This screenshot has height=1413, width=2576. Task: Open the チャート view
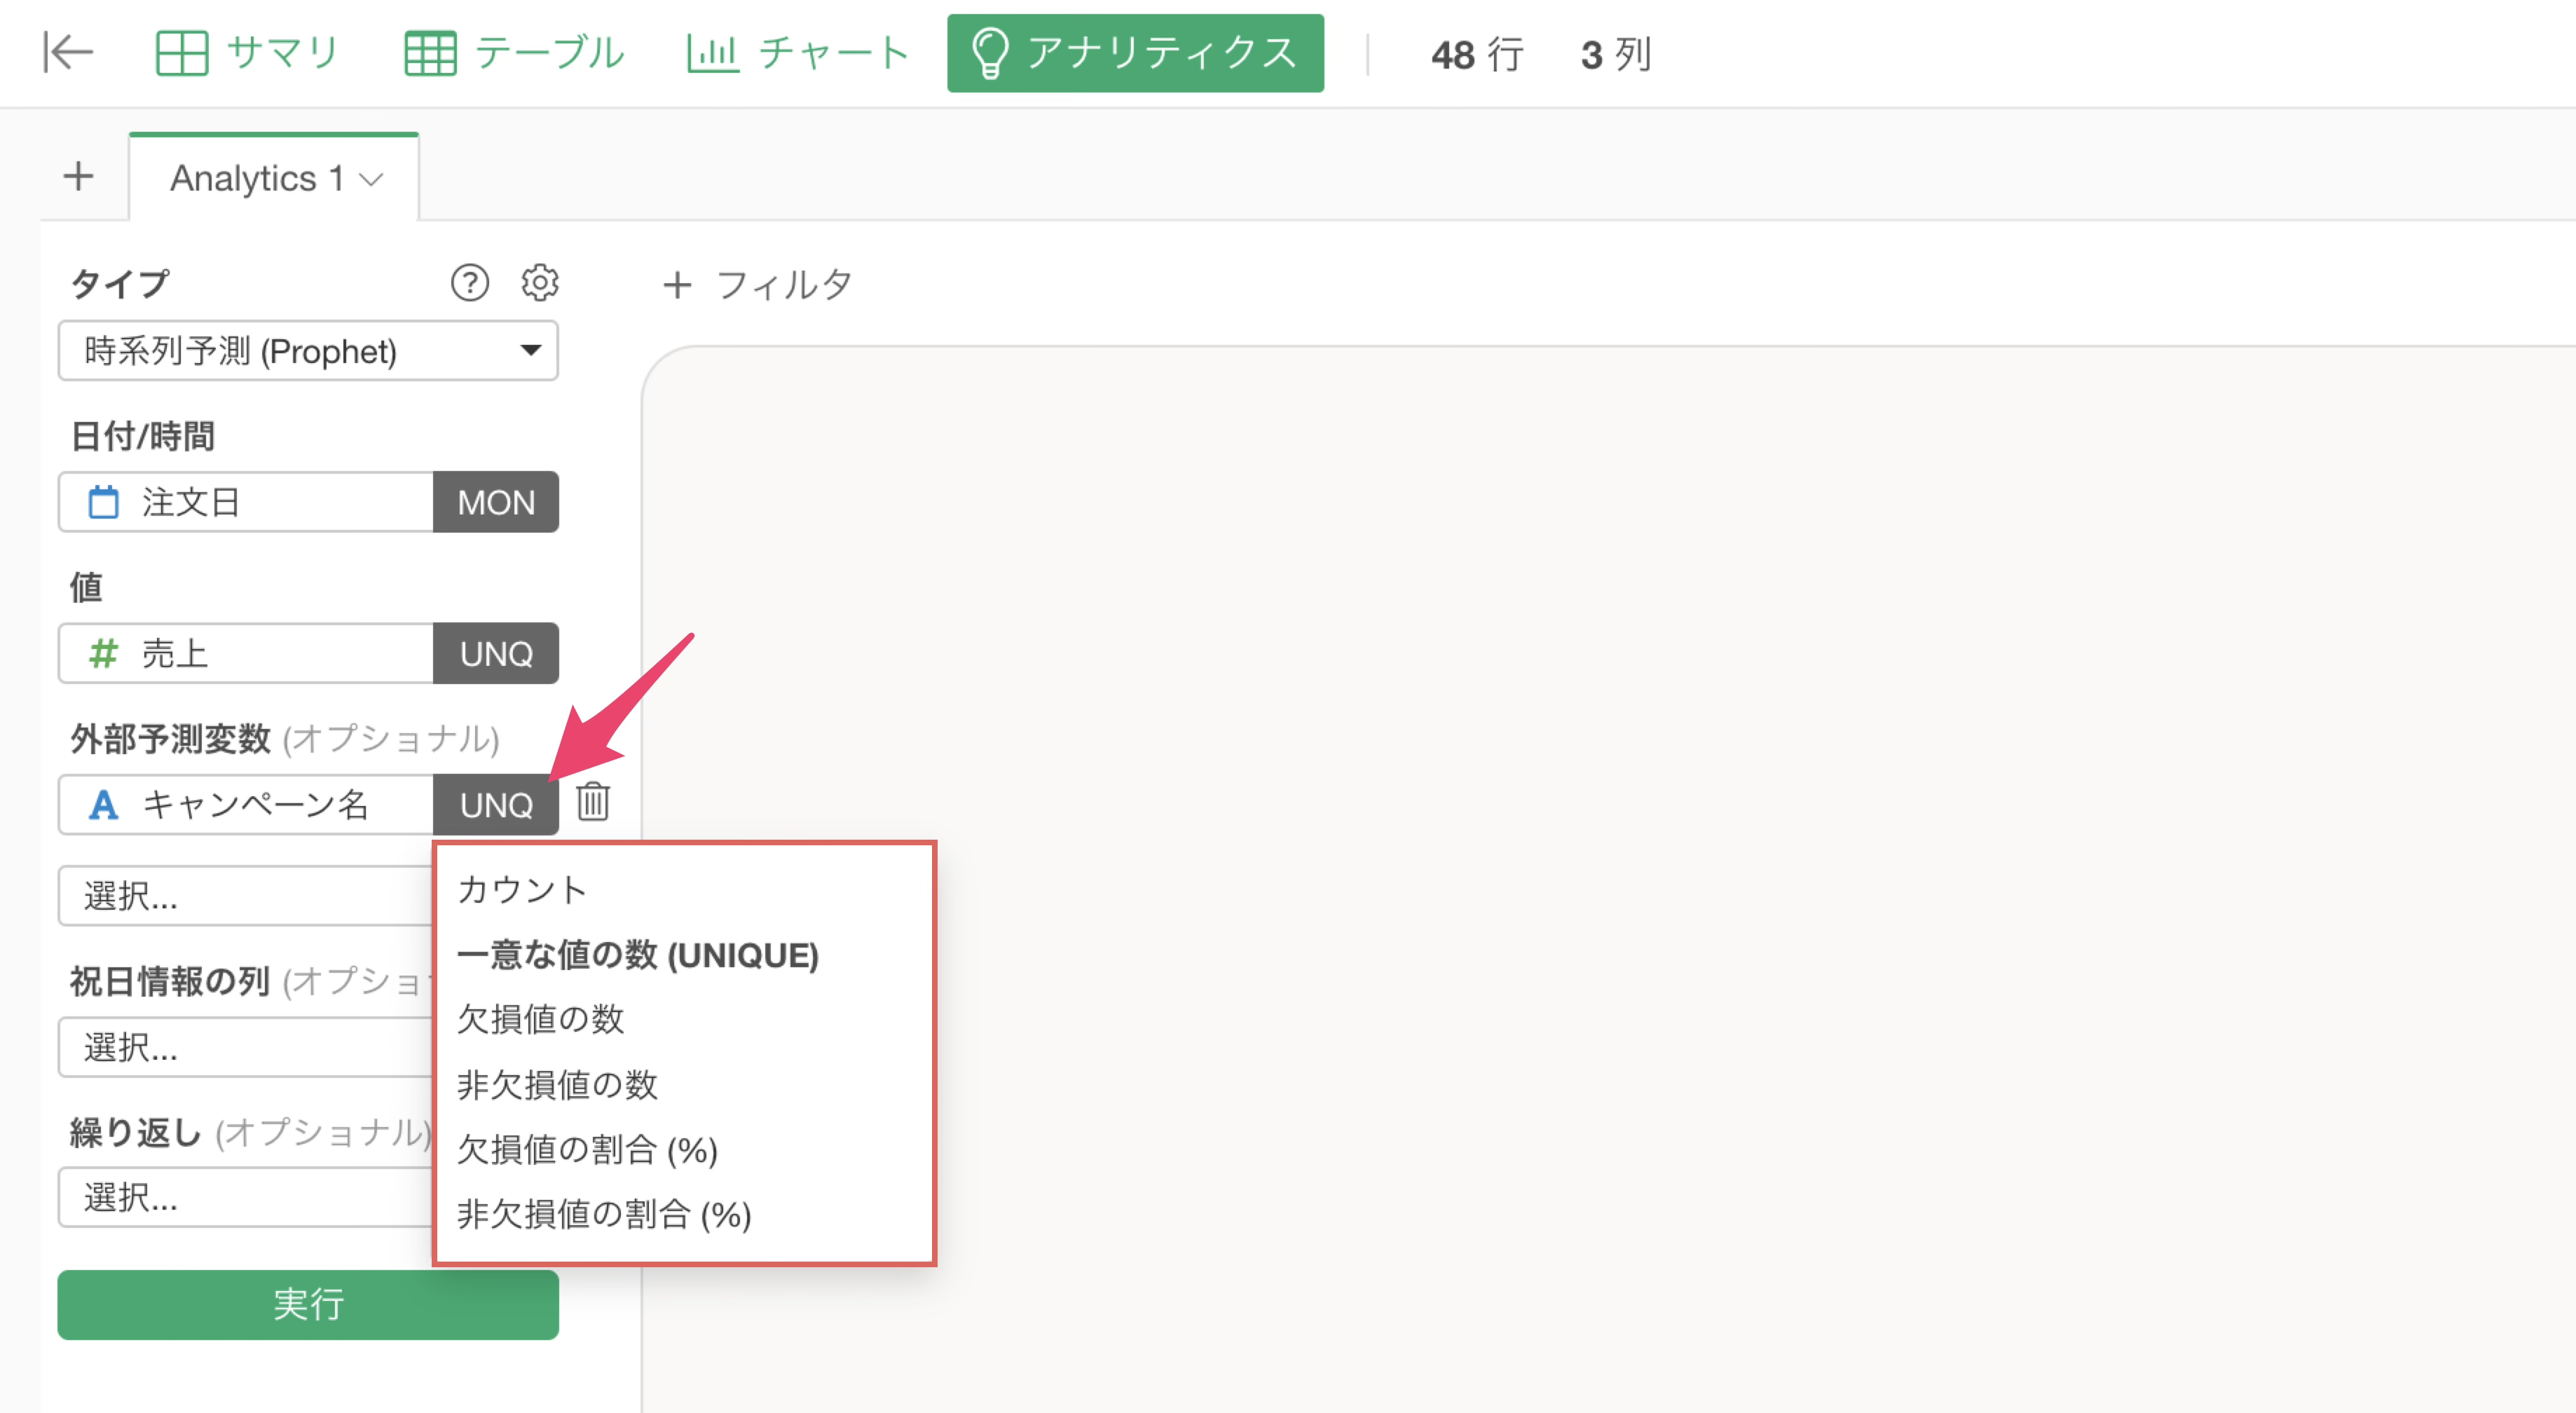[x=797, y=53]
